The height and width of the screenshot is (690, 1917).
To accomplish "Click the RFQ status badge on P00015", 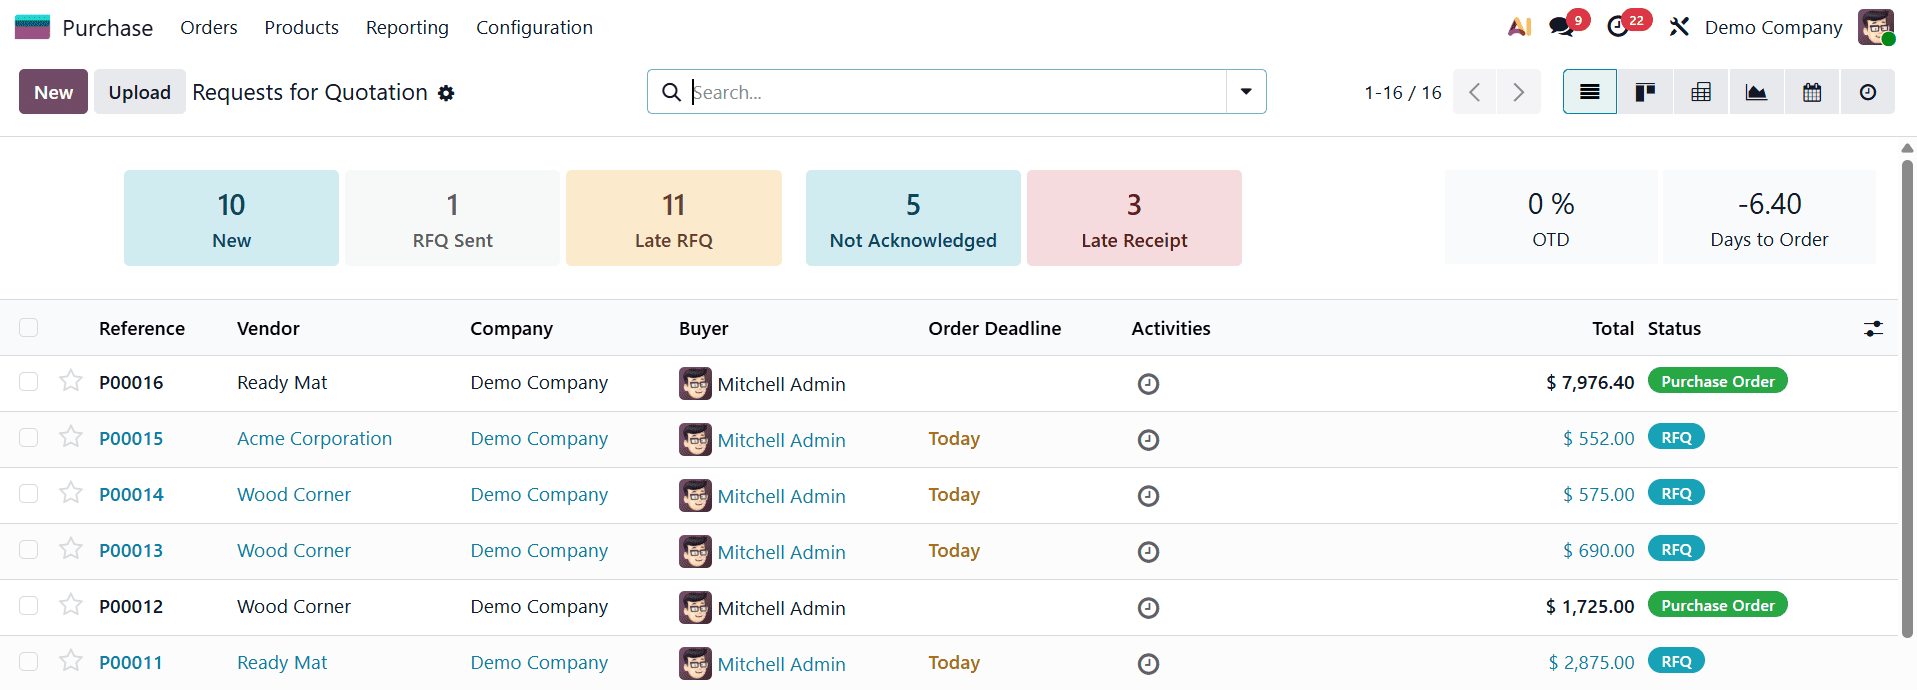I will pos(1676,437).
